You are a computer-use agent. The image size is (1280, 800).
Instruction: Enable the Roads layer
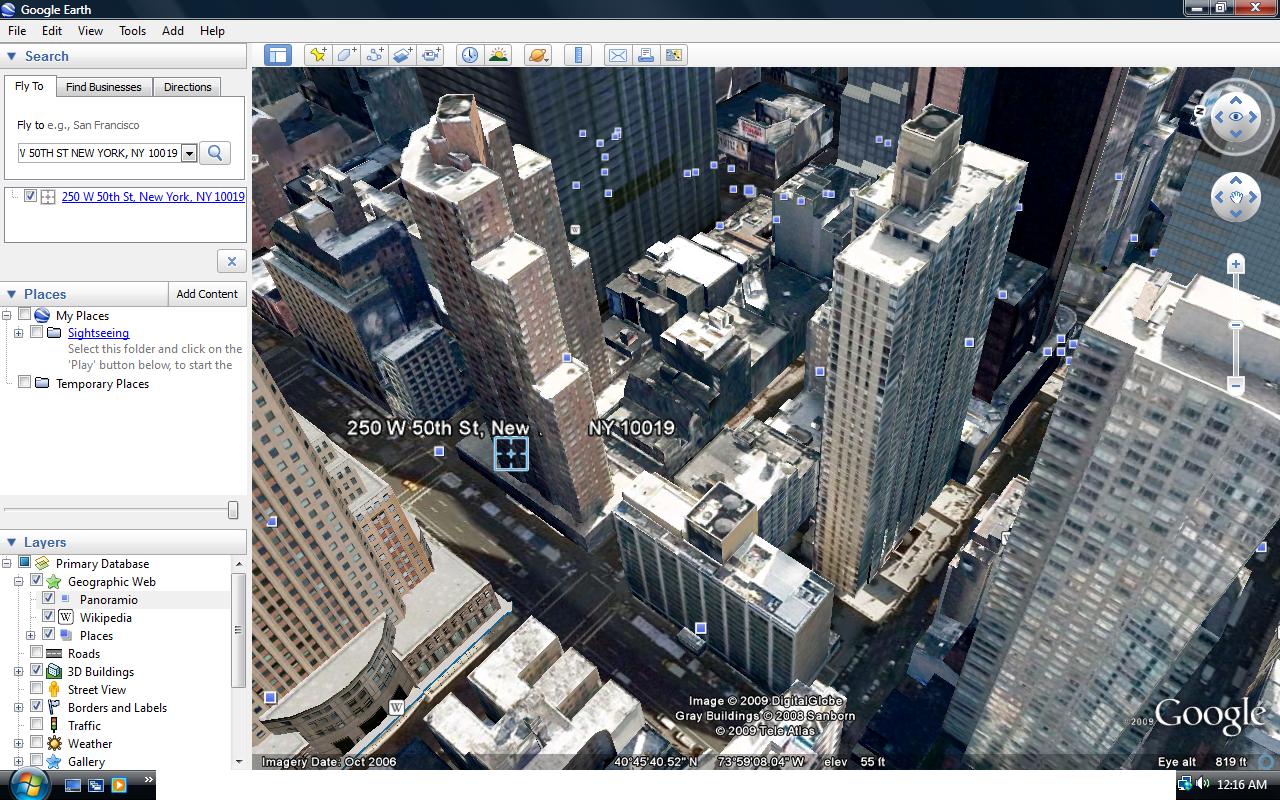coord(36,653)
